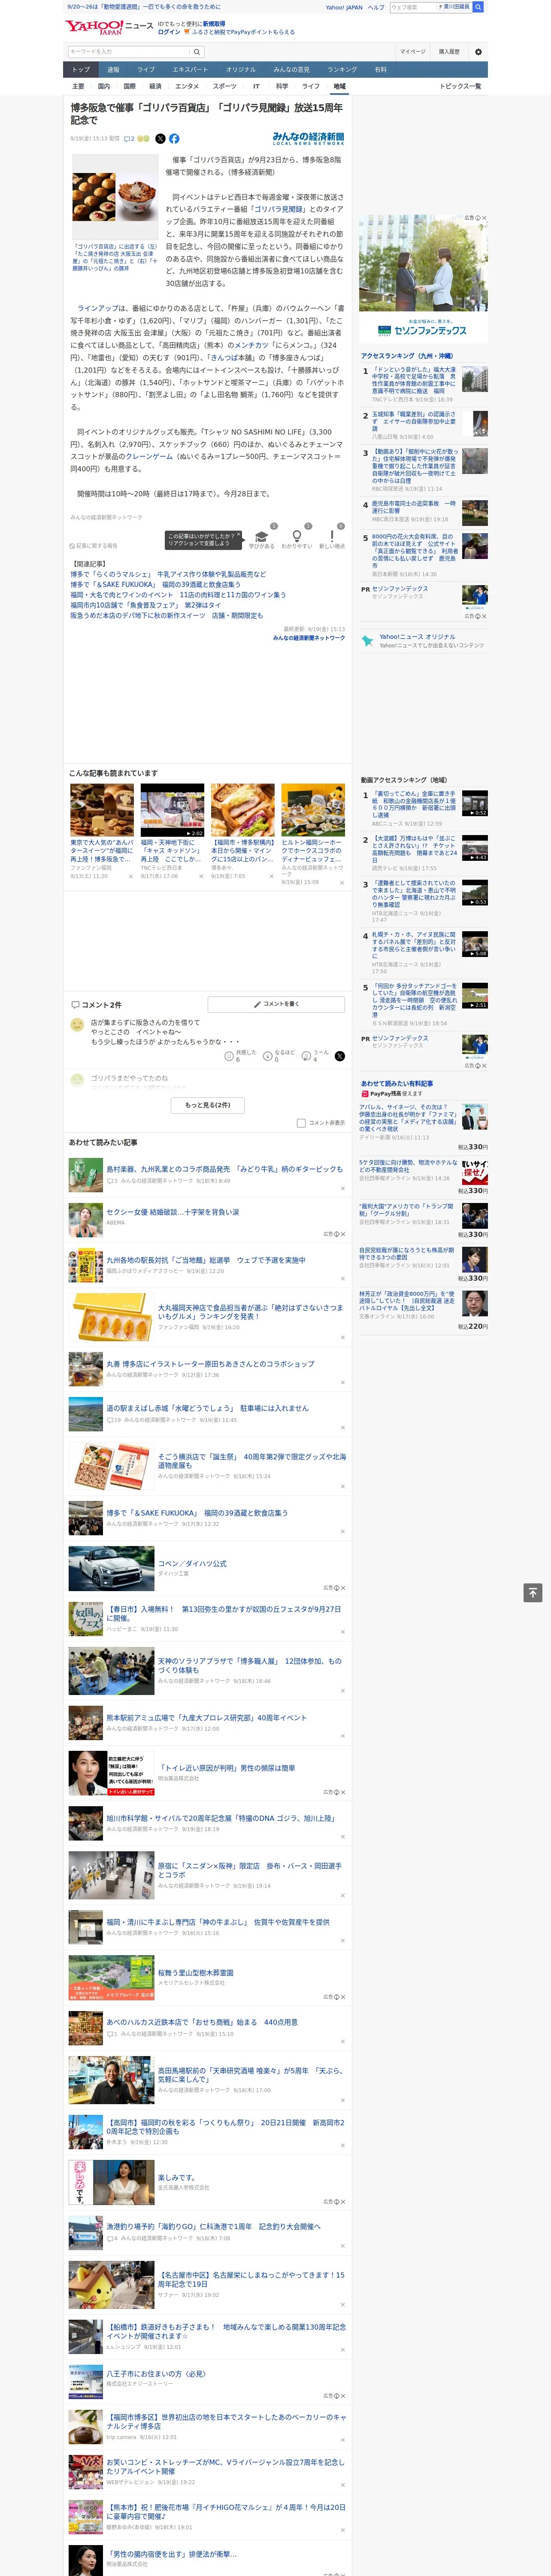This screenshot has width=551, height=2576.
Task: Toggle the コメント非表示 checkbox
Action: point(301,1123)
